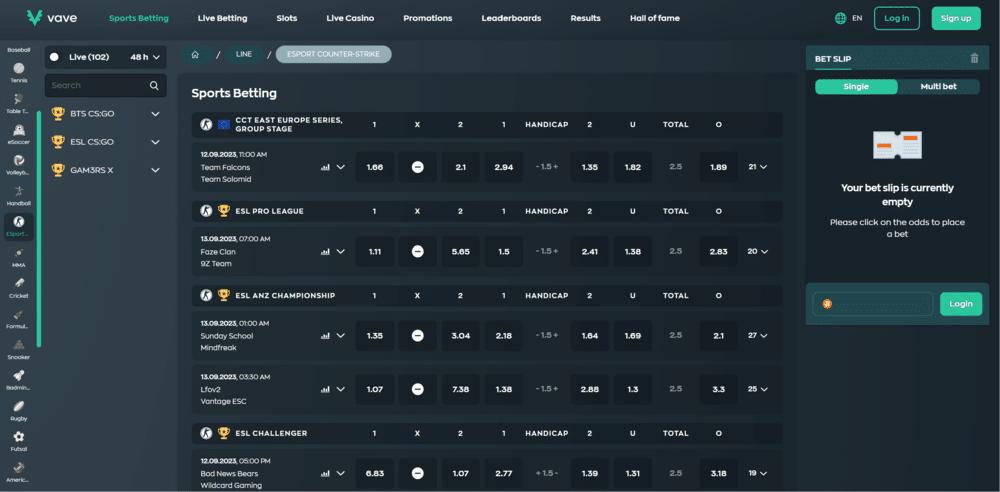Go to the Slots menu
Viewport: 1000px width, 492px height.
click(x=287, y=18)
